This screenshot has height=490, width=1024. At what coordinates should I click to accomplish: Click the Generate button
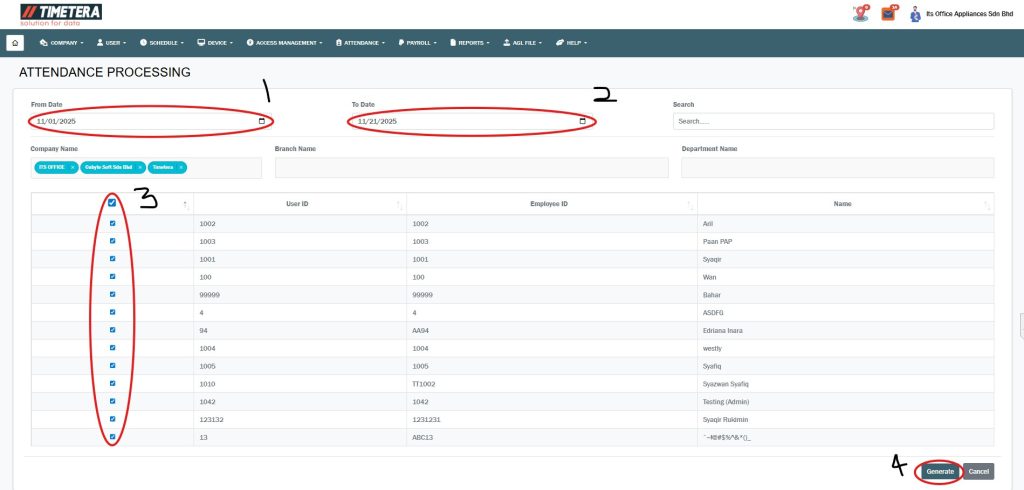(940, 471)
